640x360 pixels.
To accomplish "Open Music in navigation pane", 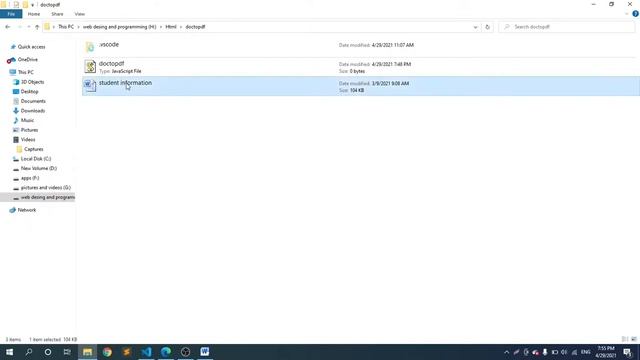I will pyautogui.click(x=27, y=120).
